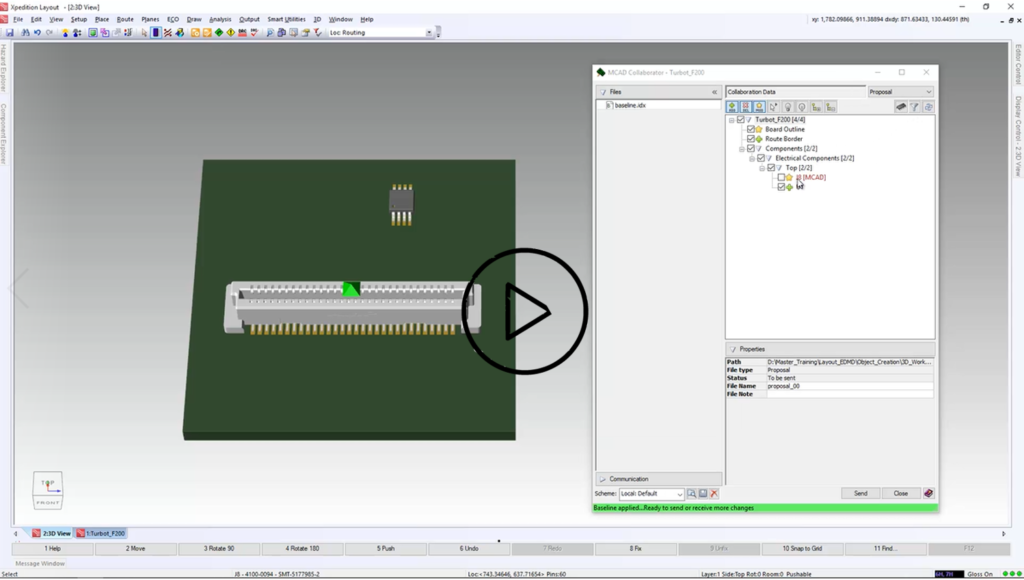This screenshot has height=580, width=1024.
Task: Click the filter funnel icon in Collaborator toolbar
Action: coord(914,107)
